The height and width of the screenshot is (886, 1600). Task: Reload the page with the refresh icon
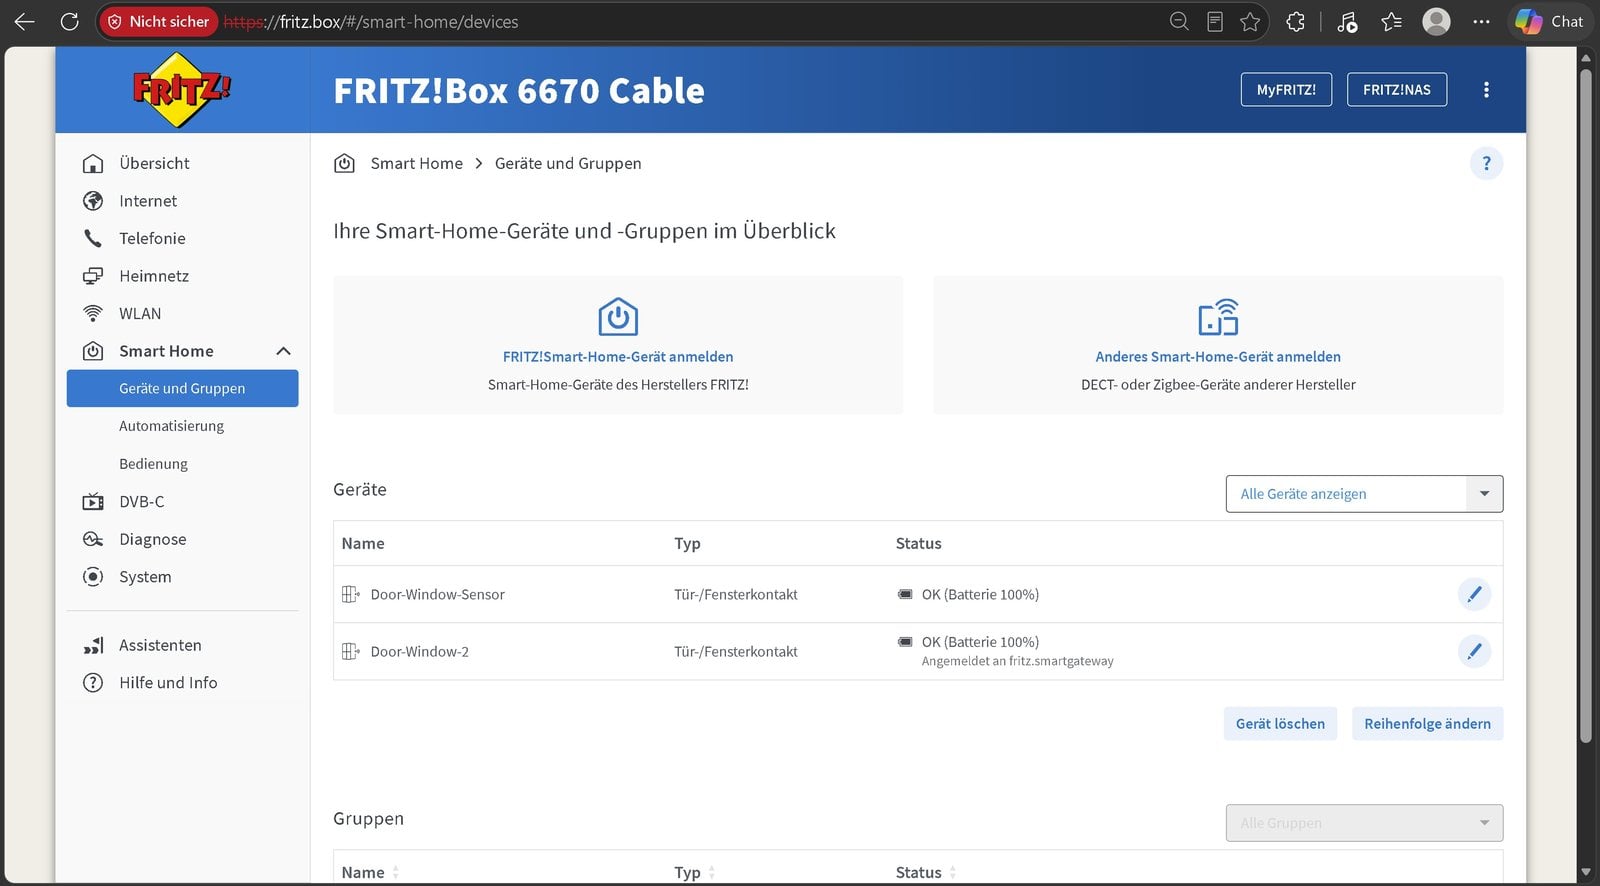pos(69,21)
